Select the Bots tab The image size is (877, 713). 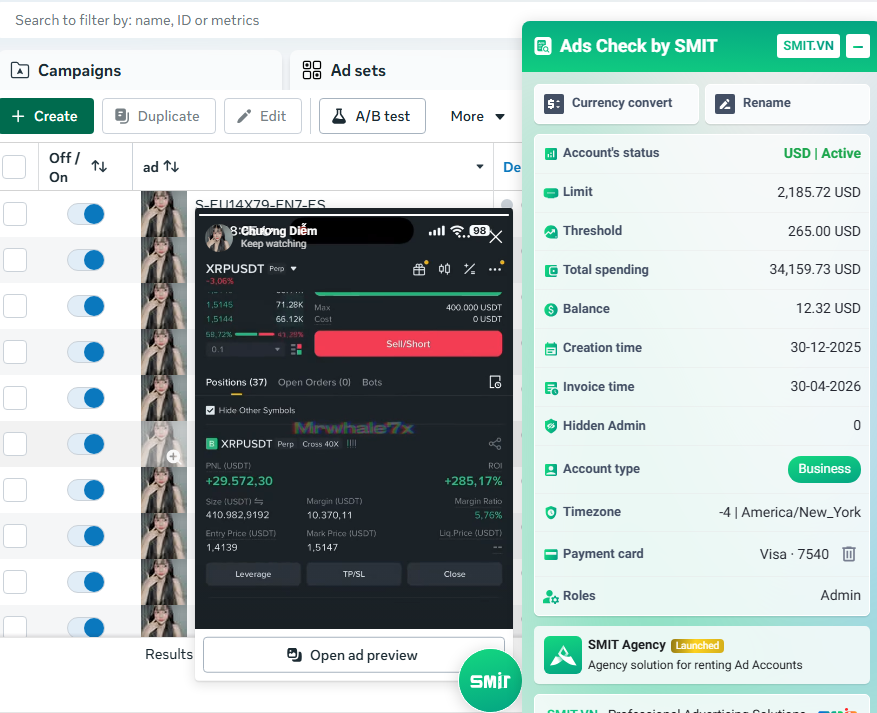[372, 383]
